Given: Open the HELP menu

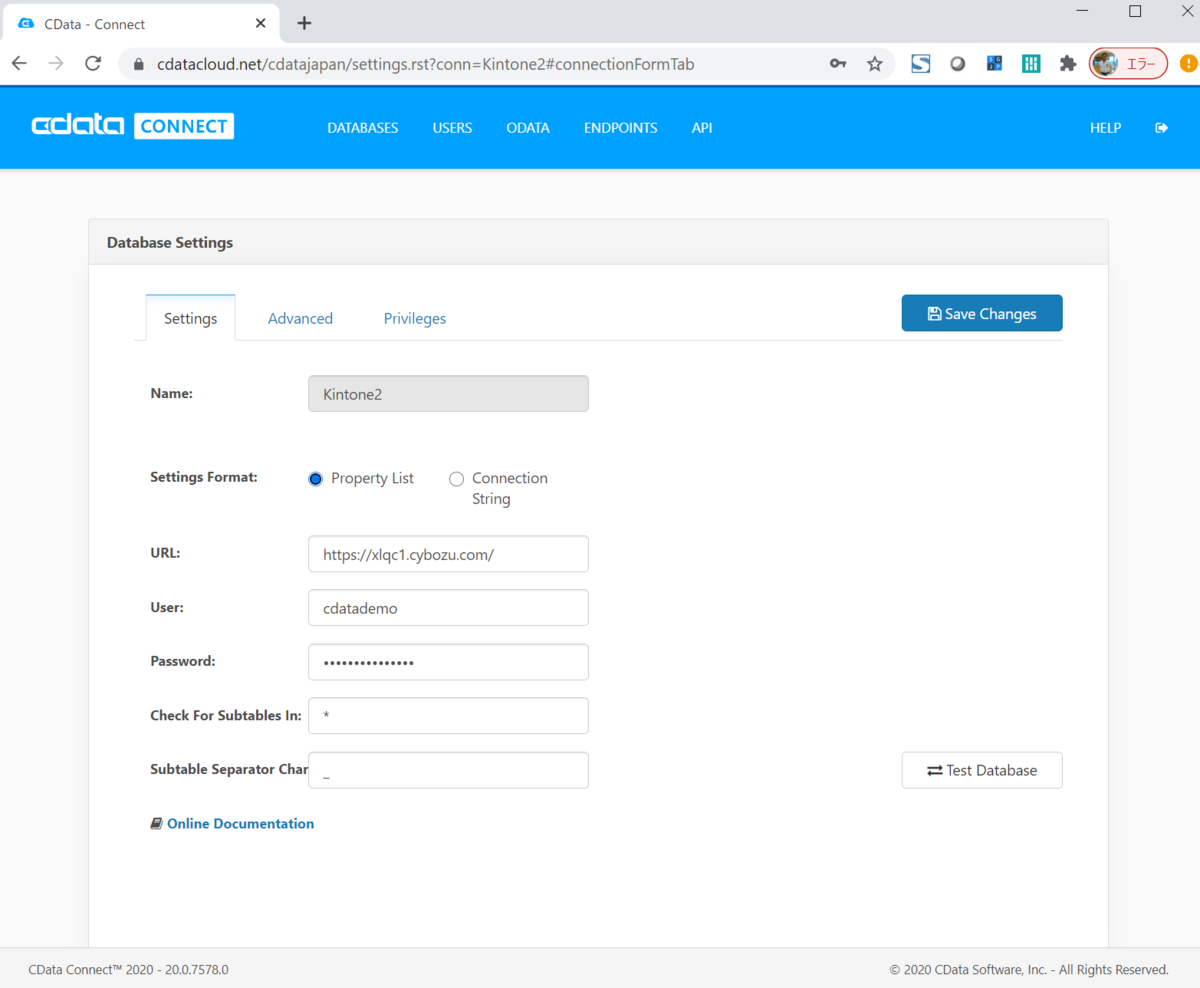Looking at the screenshot, I should pyautogui.click(x=1105, y=128).
